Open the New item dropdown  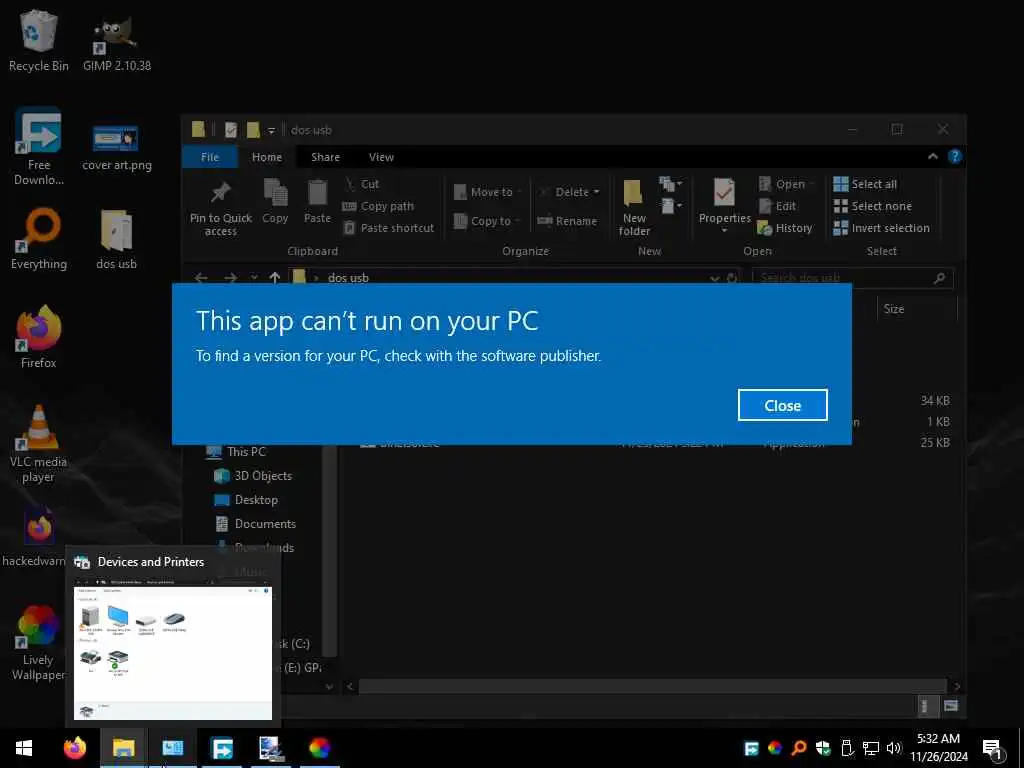pos(671,184)
